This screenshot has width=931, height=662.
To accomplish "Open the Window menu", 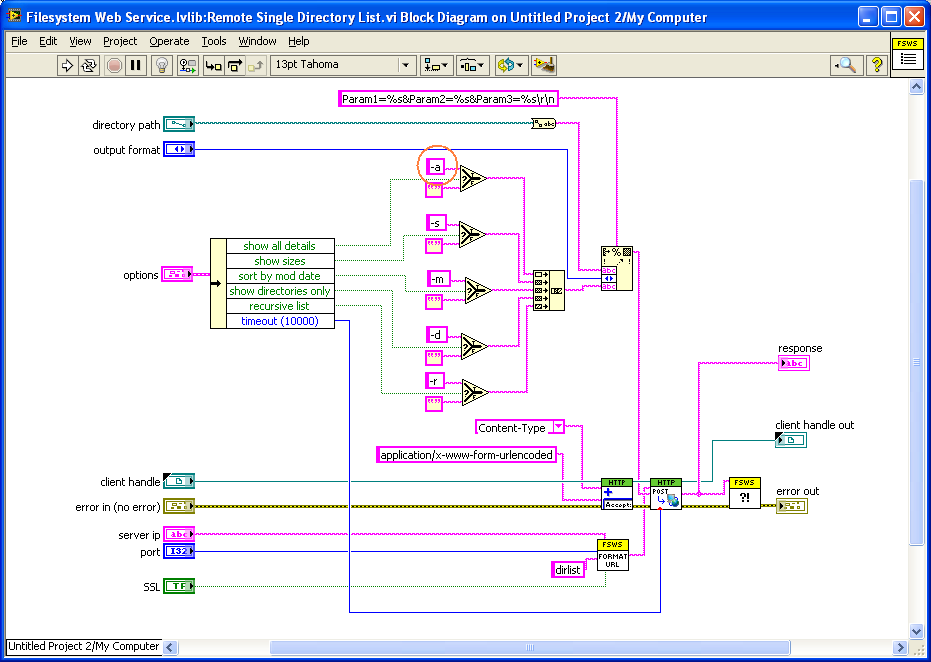I will tap(257, 41).
